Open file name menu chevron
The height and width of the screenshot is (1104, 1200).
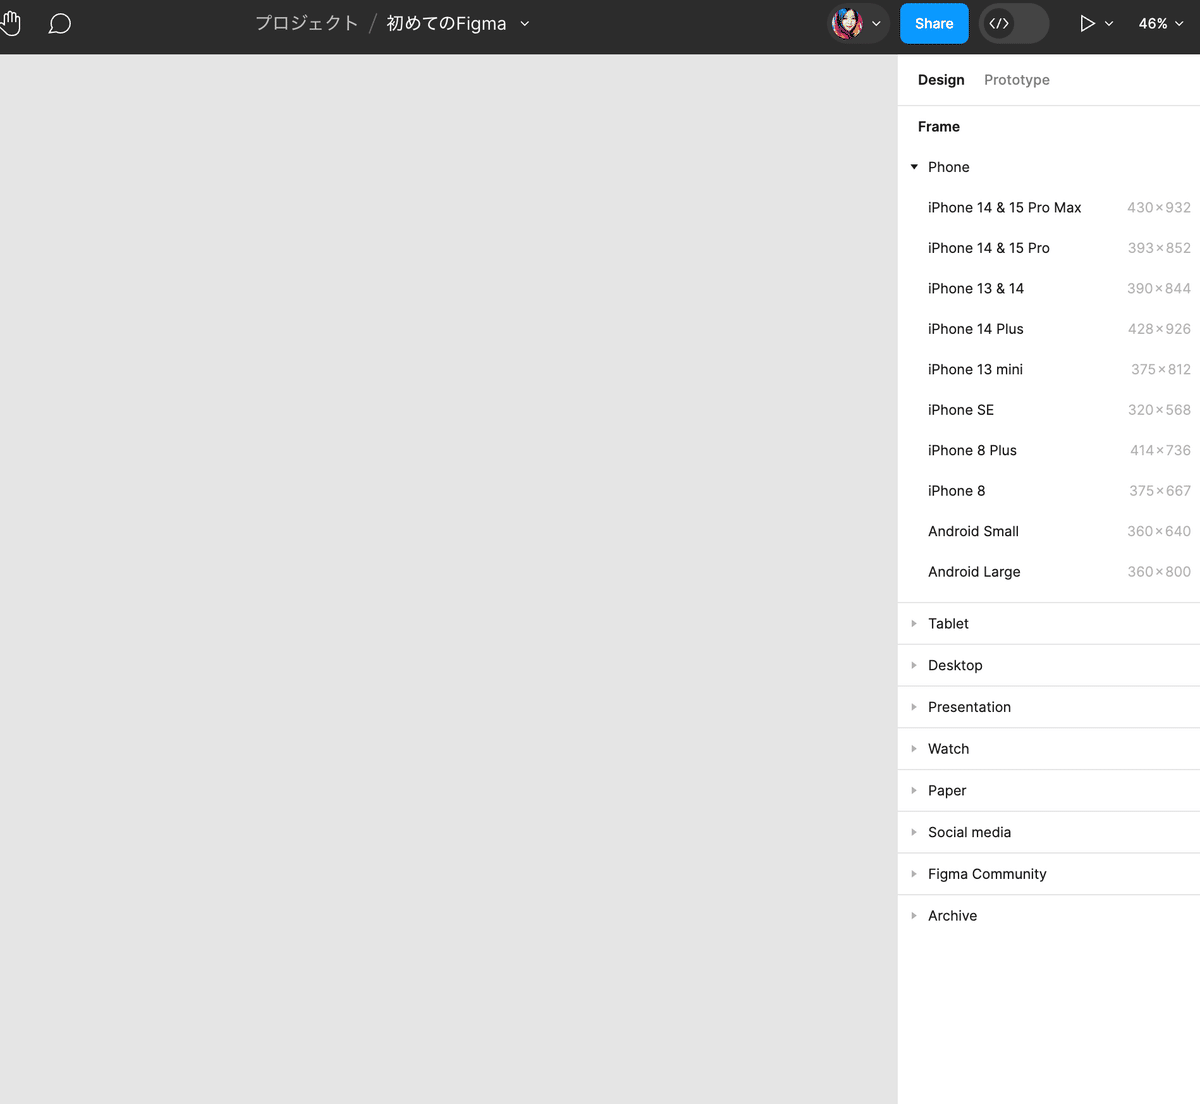[525, 23]
